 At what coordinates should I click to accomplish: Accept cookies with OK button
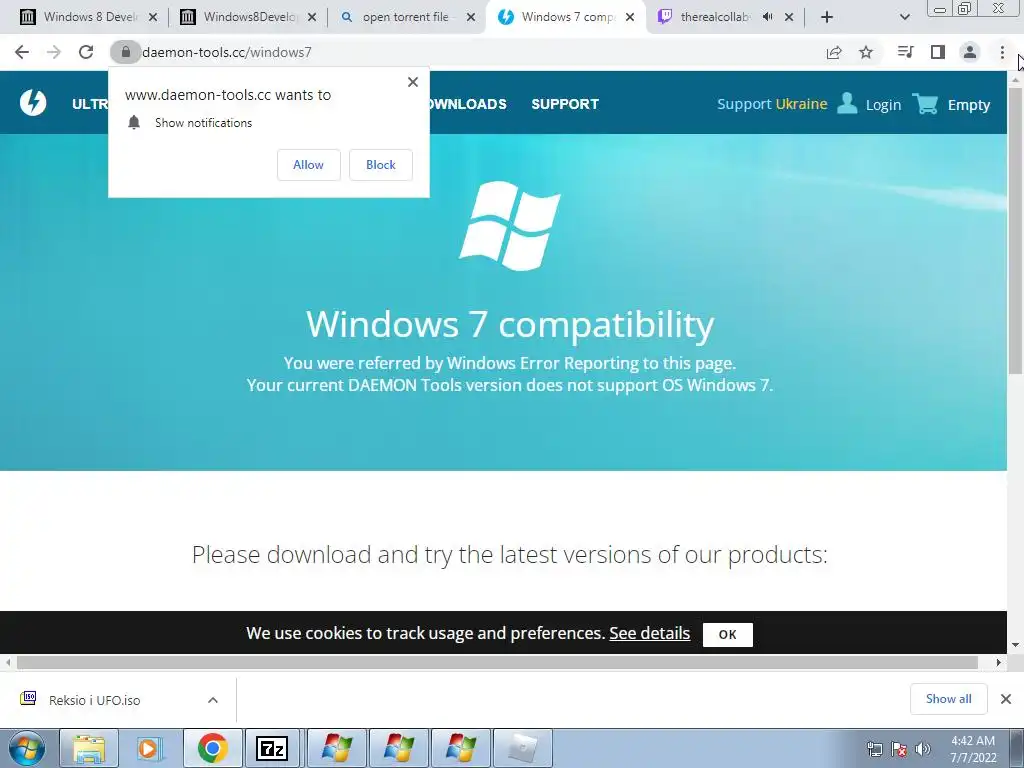(728, 634)
